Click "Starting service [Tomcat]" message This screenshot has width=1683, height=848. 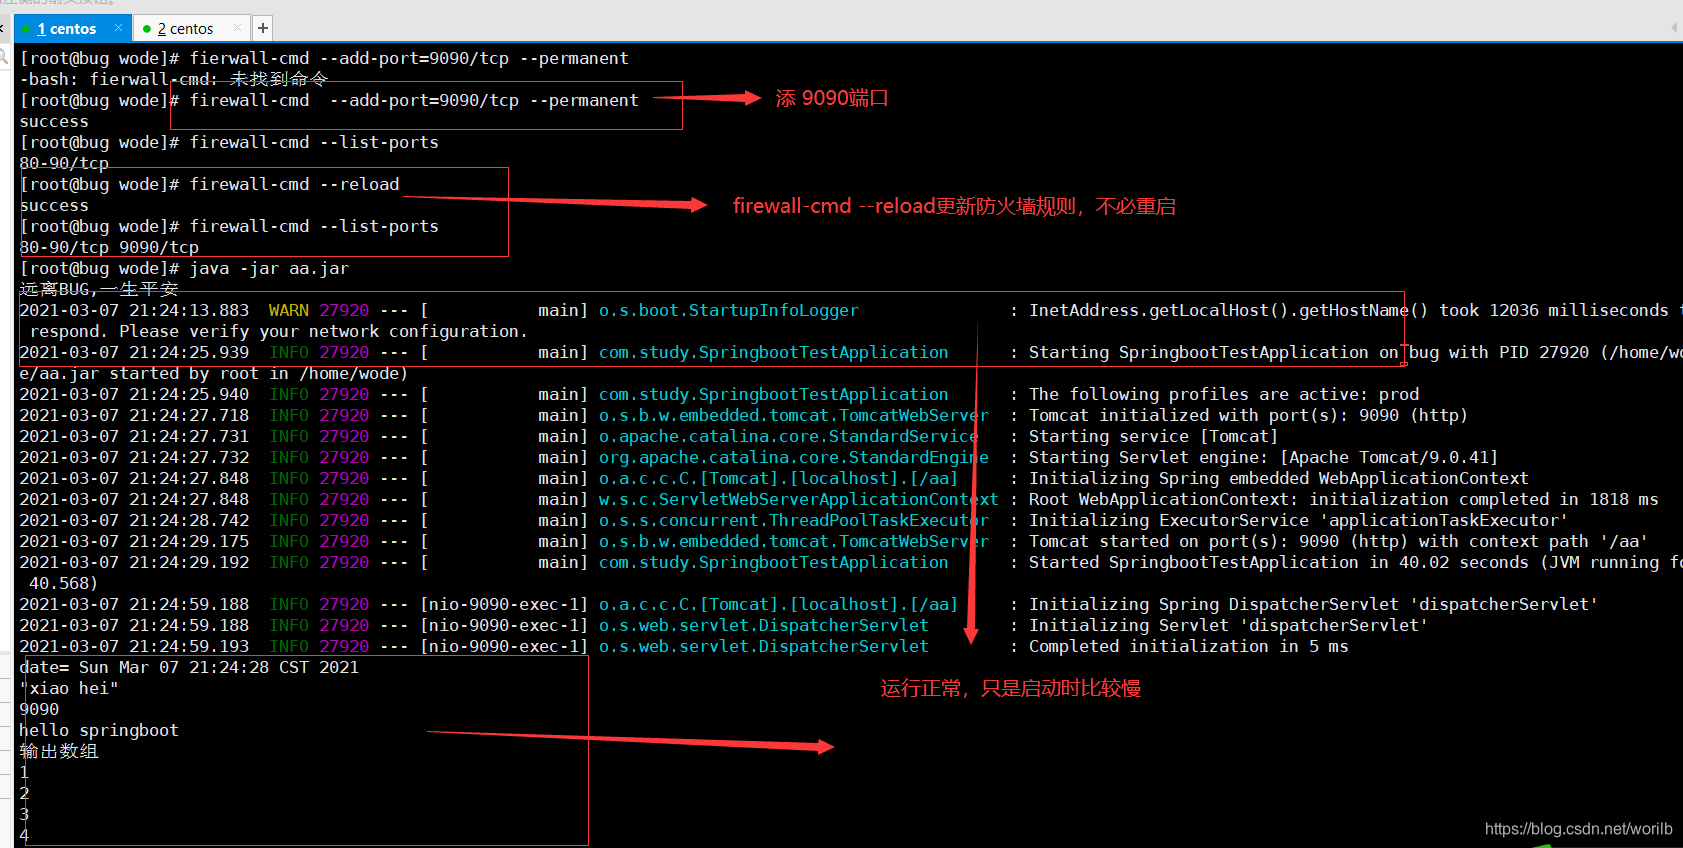point(1153,436)
